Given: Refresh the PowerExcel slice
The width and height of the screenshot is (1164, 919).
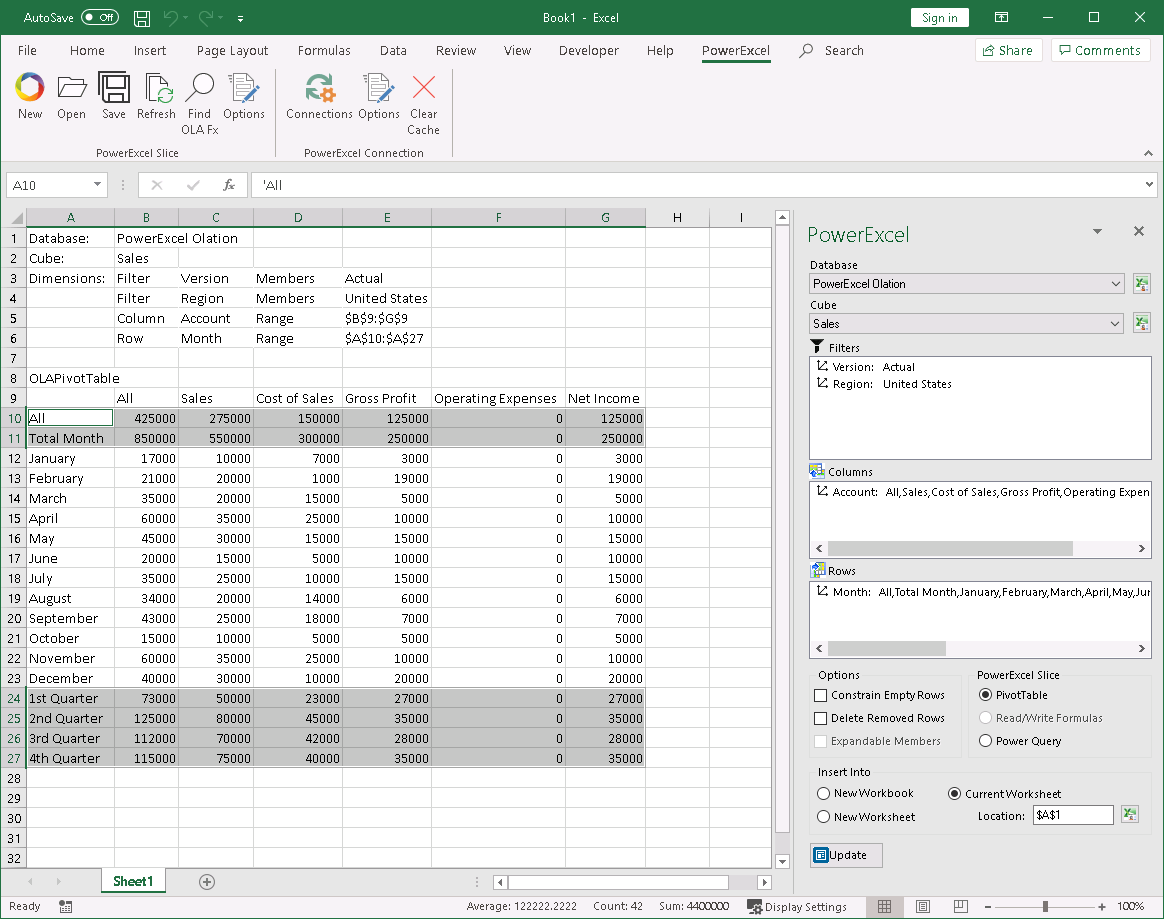Looking at the screenshot, I should 157,88.
